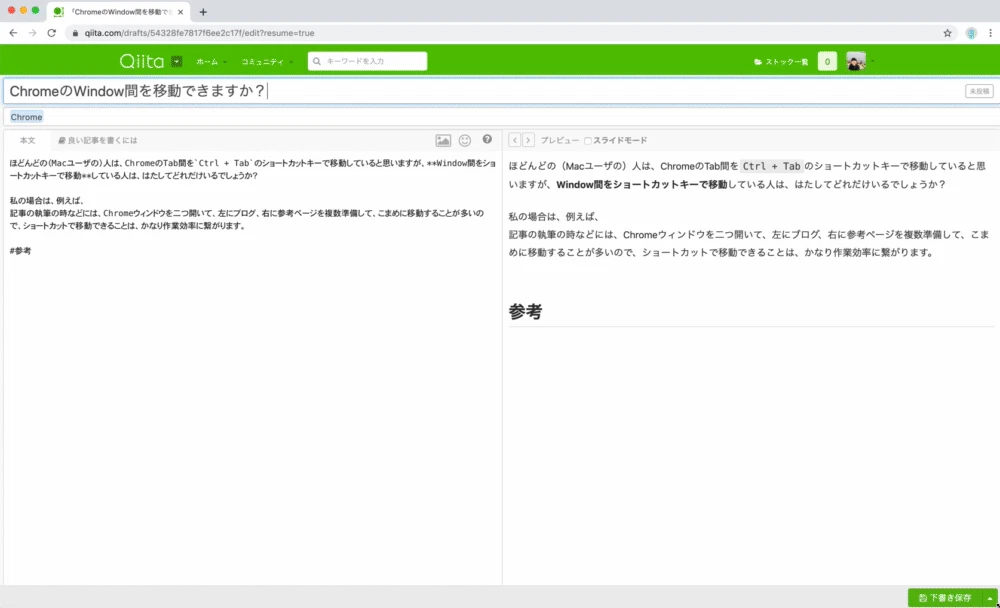Click into the Markdown body text editor

click(253, 367)
